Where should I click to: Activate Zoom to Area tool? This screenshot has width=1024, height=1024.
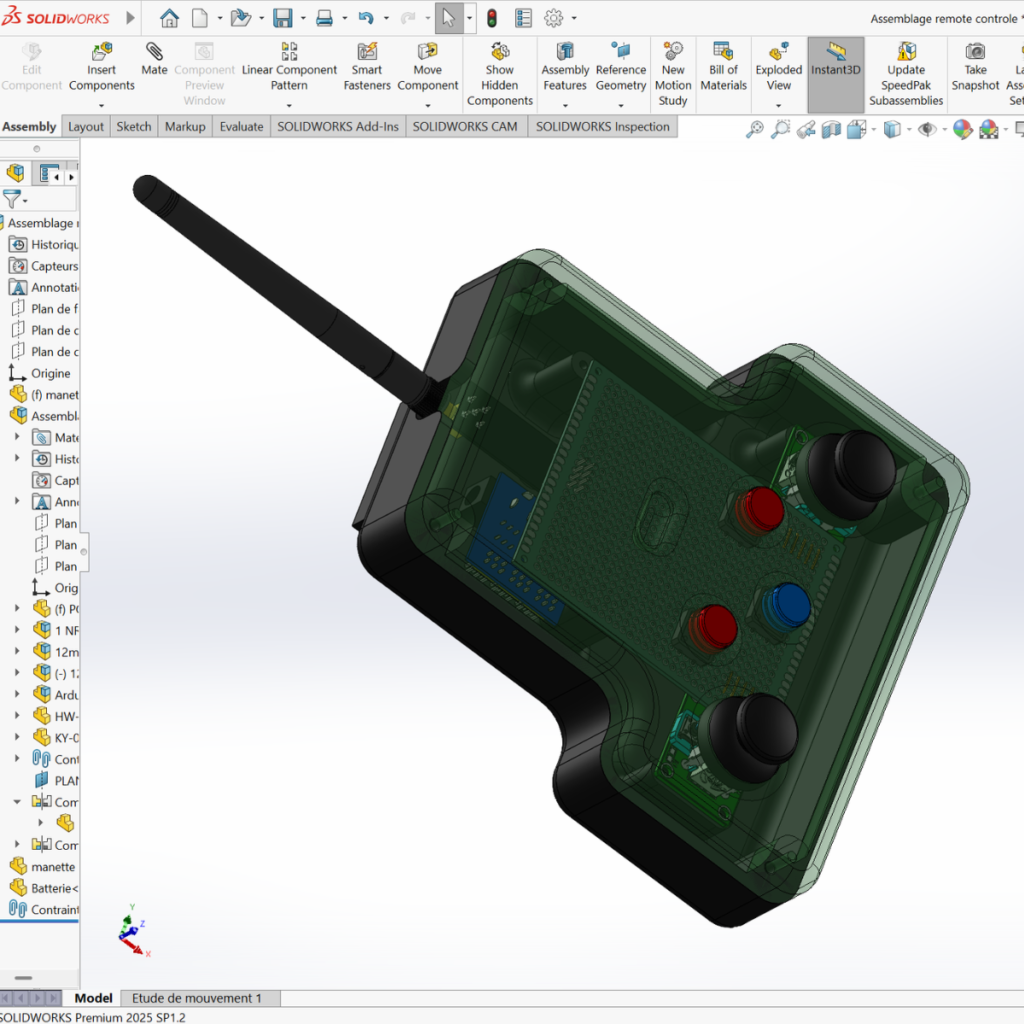pyautogui.click(x=780, y=129)
